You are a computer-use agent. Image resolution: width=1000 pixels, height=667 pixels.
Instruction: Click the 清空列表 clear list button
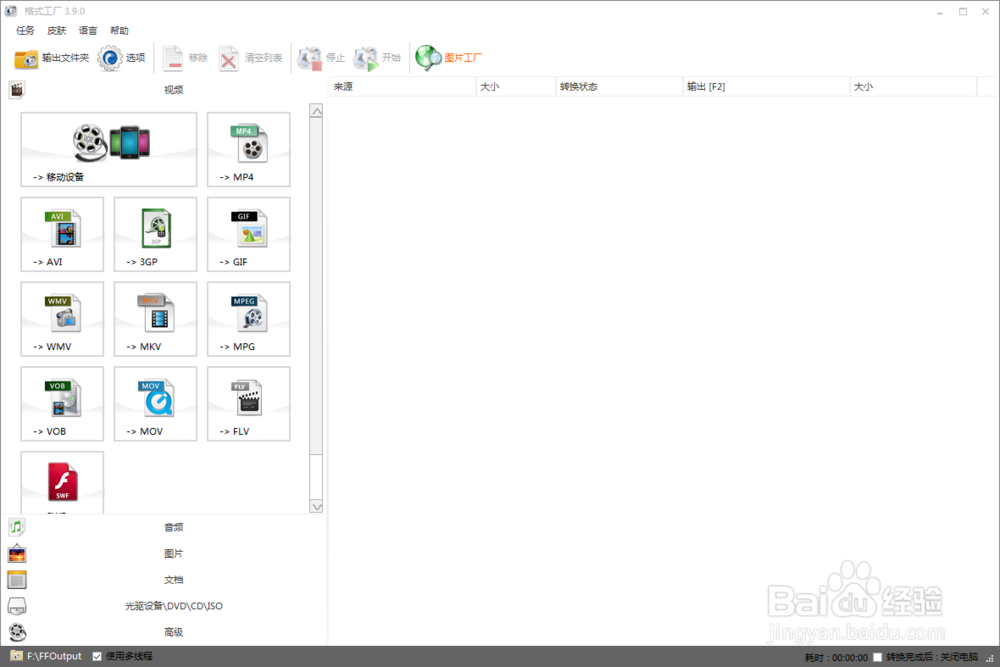click(251, 58)
